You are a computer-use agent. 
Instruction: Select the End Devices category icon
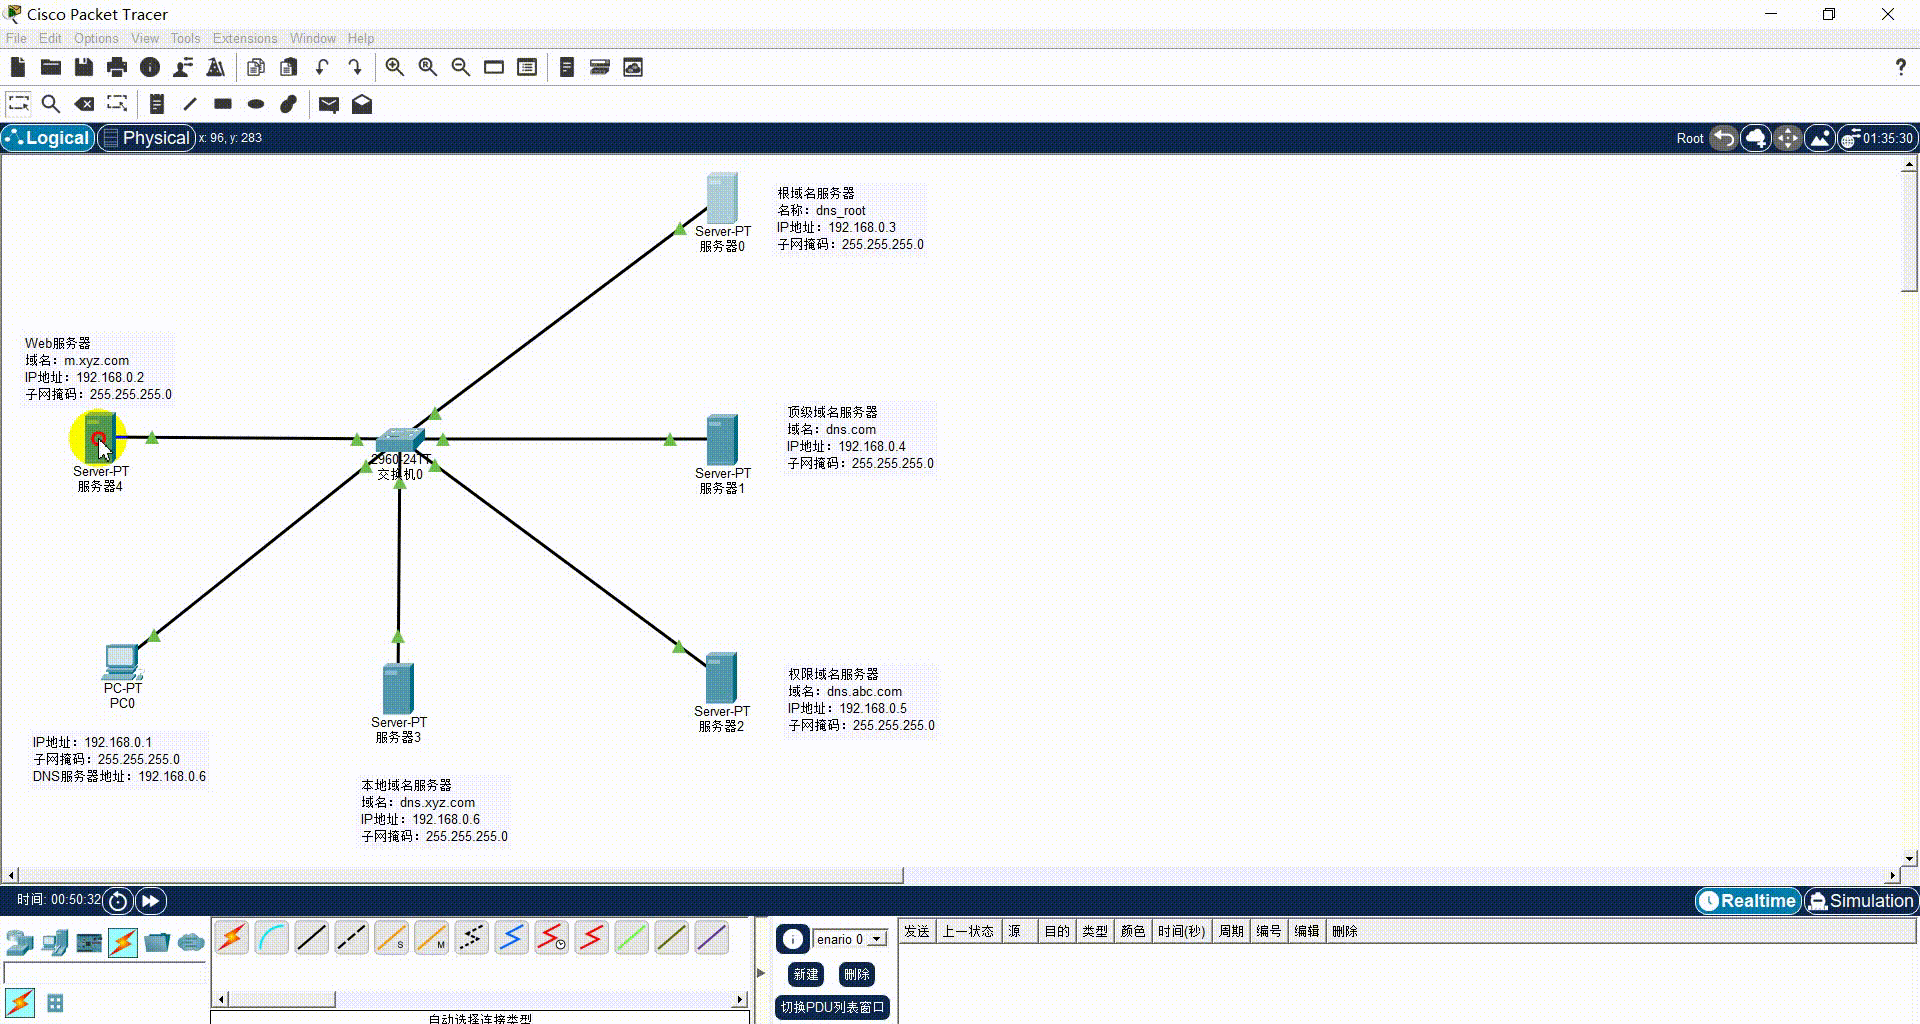click(x=55, y=942)
